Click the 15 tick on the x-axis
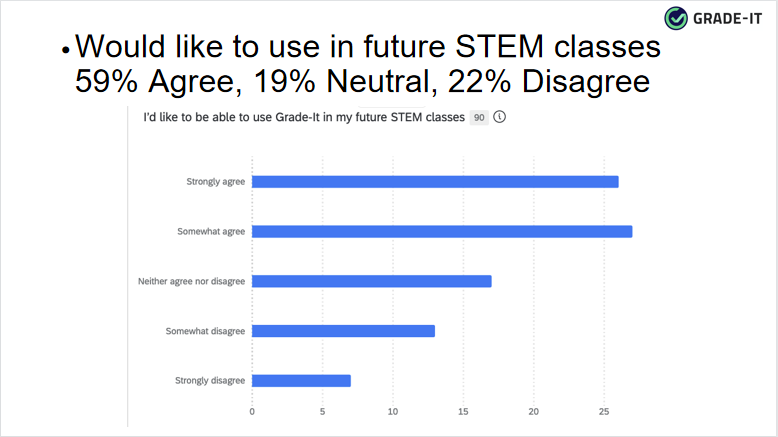Screen dimensions: 778x437 tap(463, 411)
